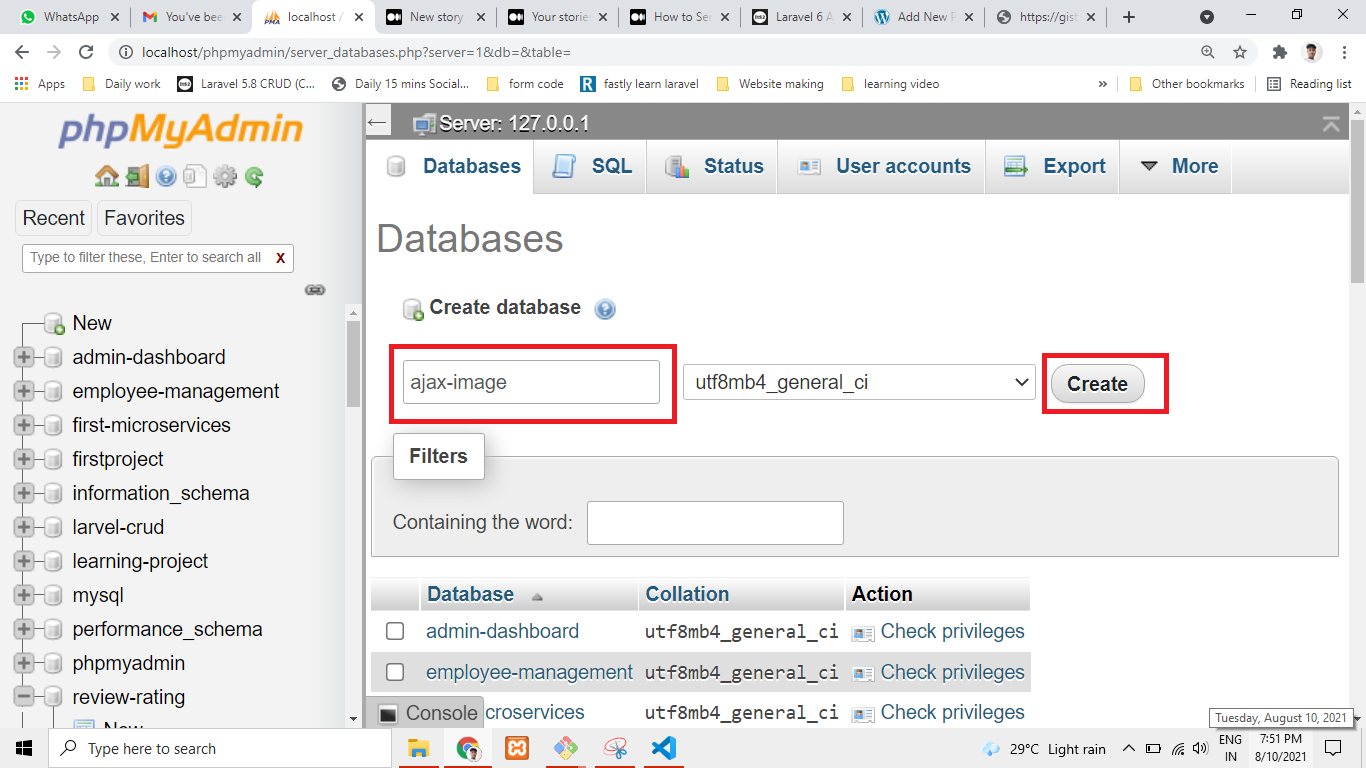The width and height of the screenshot is (1366, 768).
Task: Click database name input field
Action: [531, 382]
